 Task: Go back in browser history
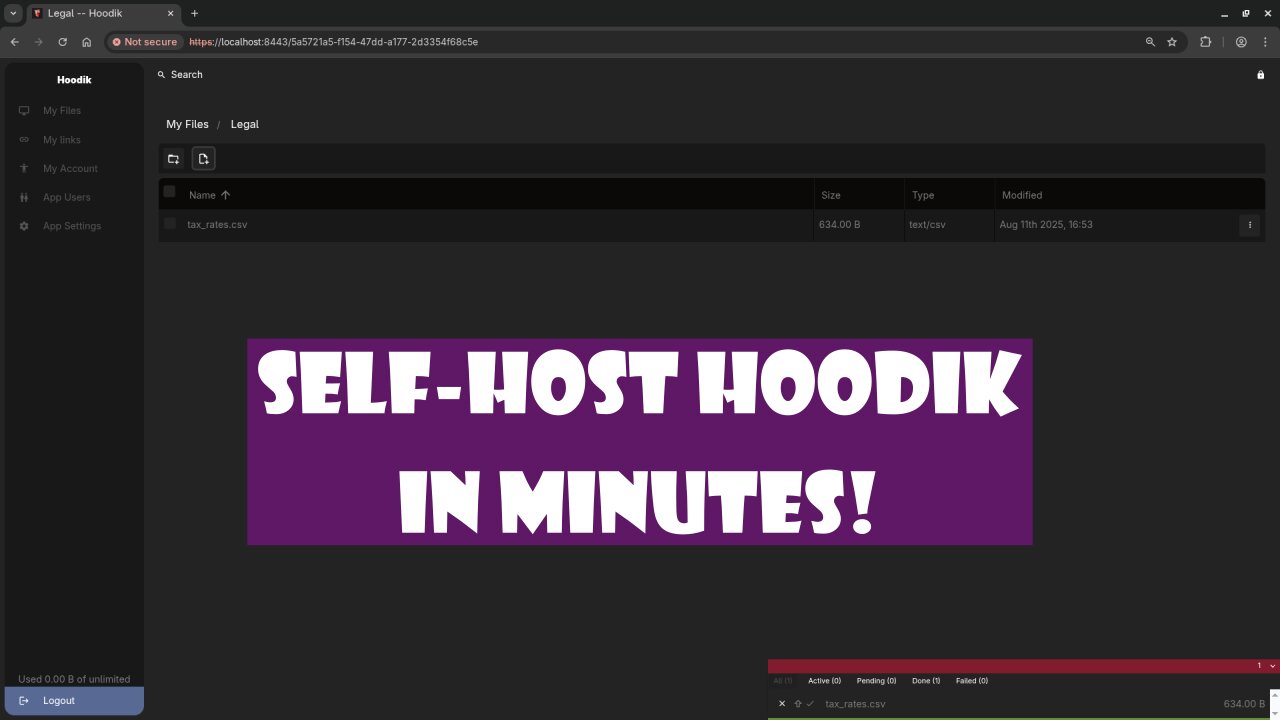click(x=14, y=42)
